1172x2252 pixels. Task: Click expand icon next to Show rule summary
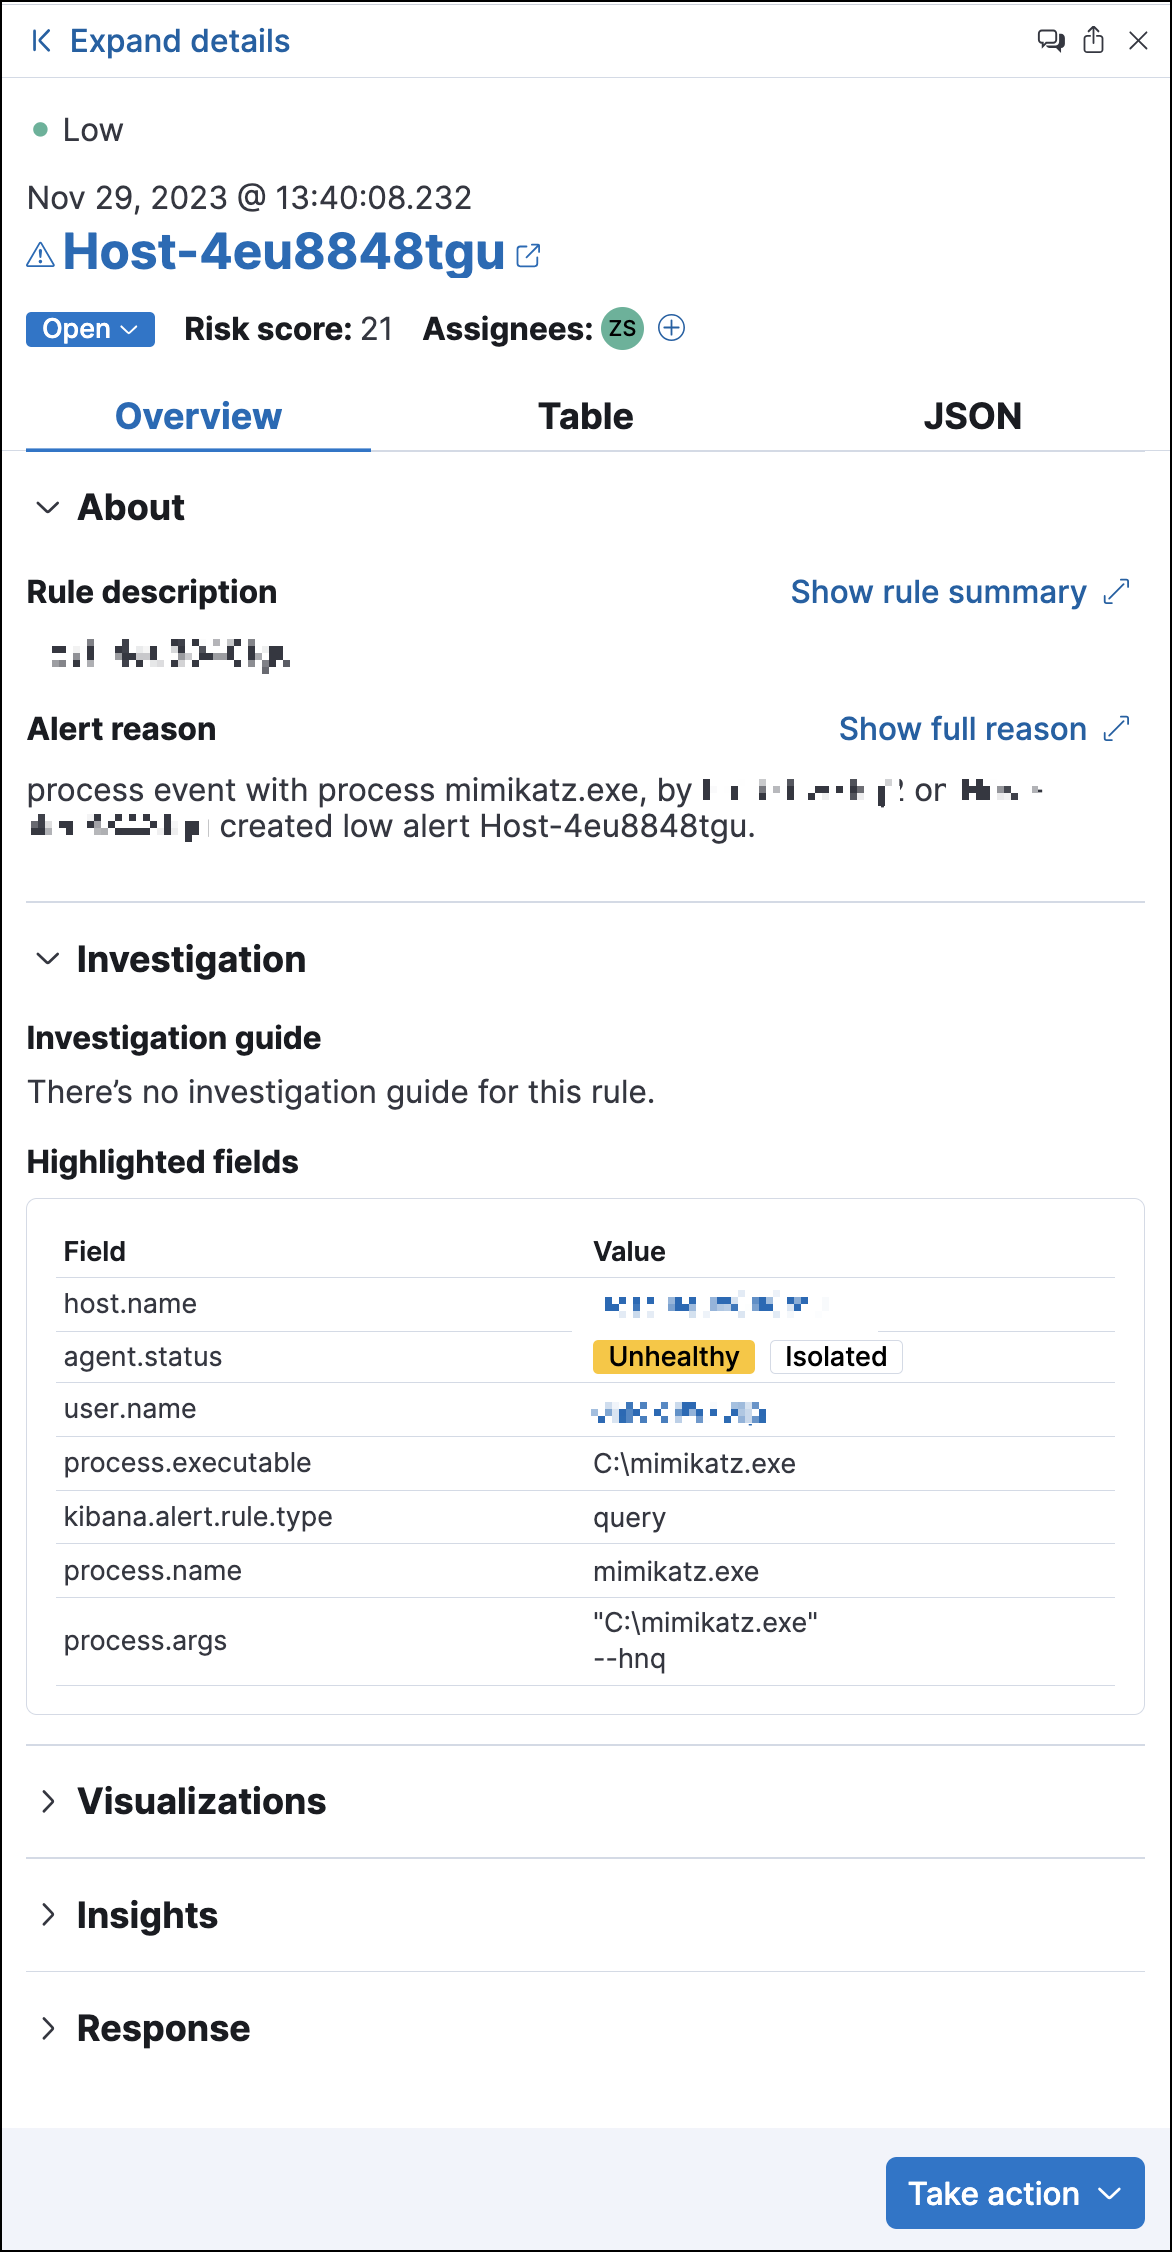(1117, 592)
